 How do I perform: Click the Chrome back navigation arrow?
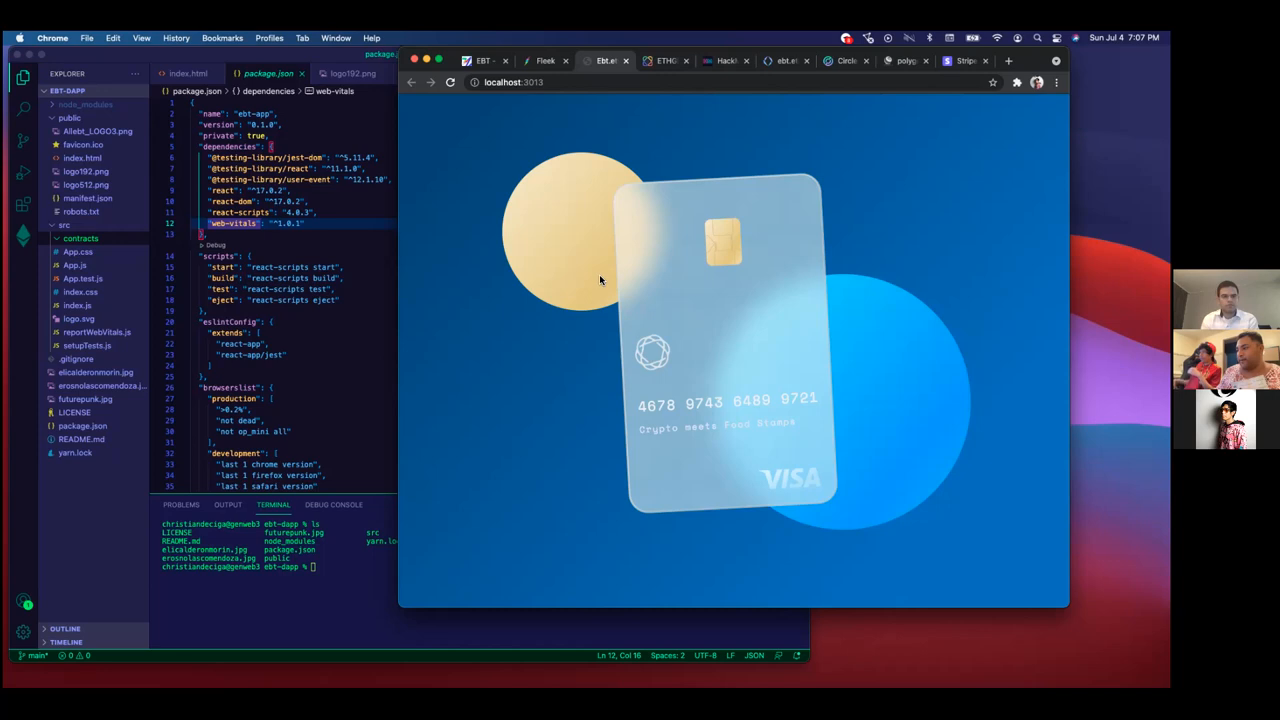[x=411, y=82]
